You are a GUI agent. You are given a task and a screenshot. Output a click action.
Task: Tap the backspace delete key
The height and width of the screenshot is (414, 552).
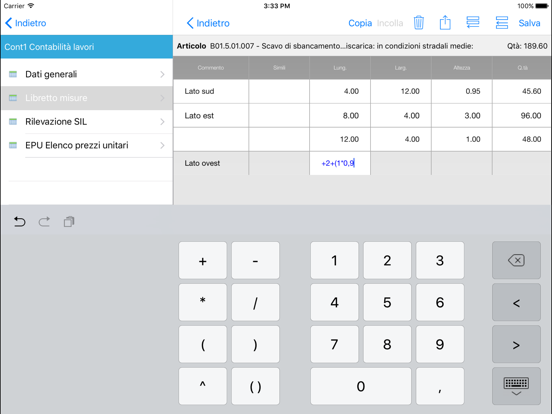(516, 261)
